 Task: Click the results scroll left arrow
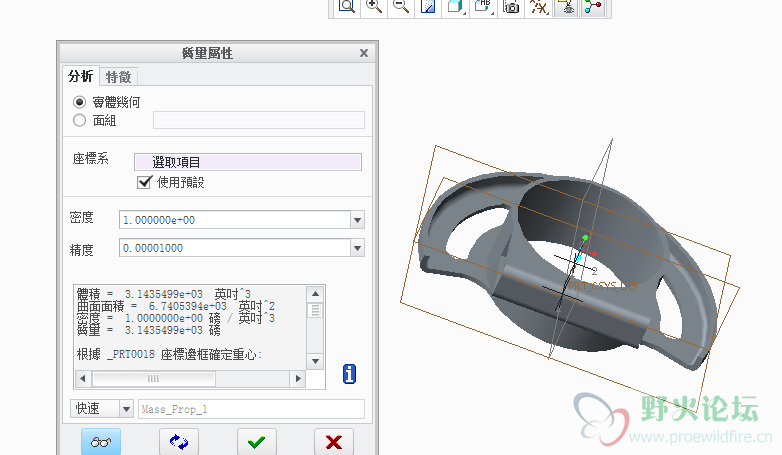tap(83, 379)
